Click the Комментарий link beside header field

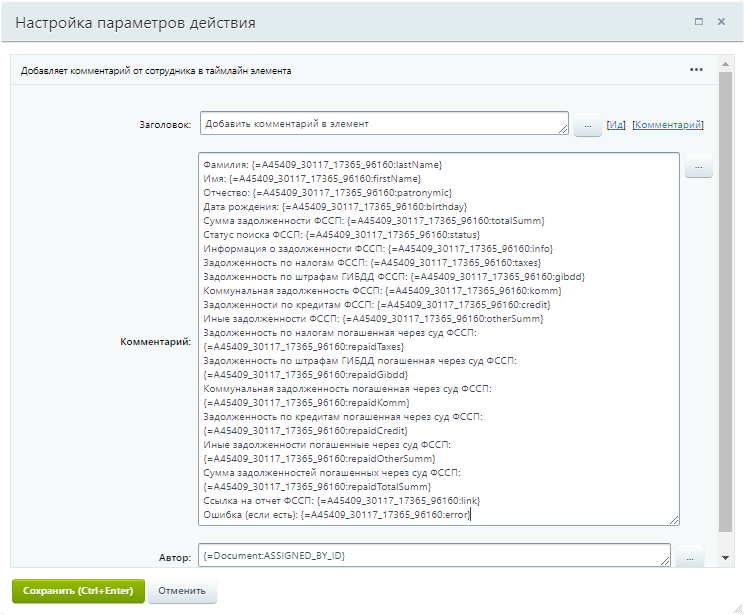[x=668, y=125]
